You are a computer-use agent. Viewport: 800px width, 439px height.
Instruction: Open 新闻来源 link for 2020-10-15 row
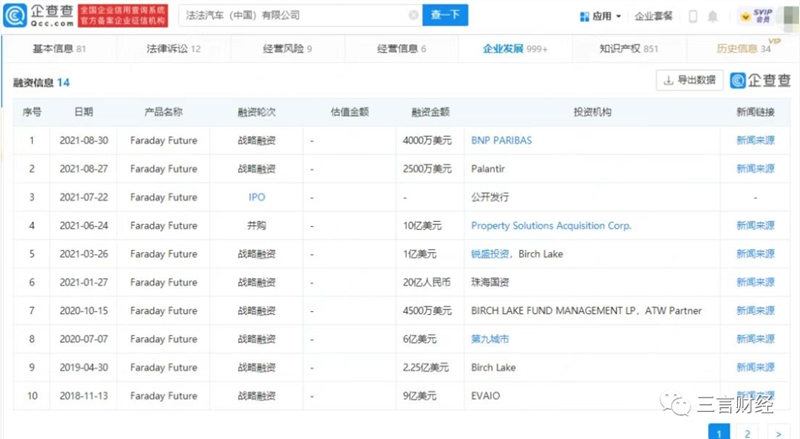(x=755, y=310)
